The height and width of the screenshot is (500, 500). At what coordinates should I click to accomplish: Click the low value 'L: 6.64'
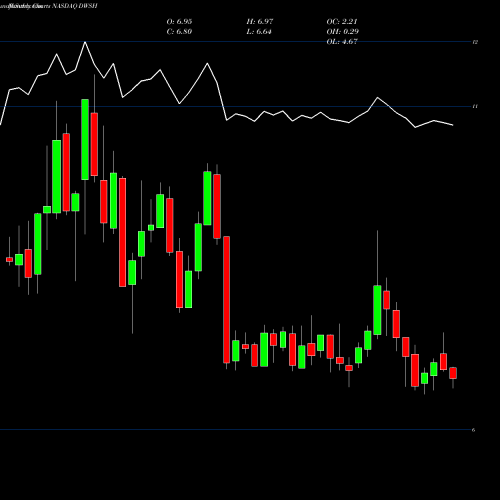click(x=259, y=32)
